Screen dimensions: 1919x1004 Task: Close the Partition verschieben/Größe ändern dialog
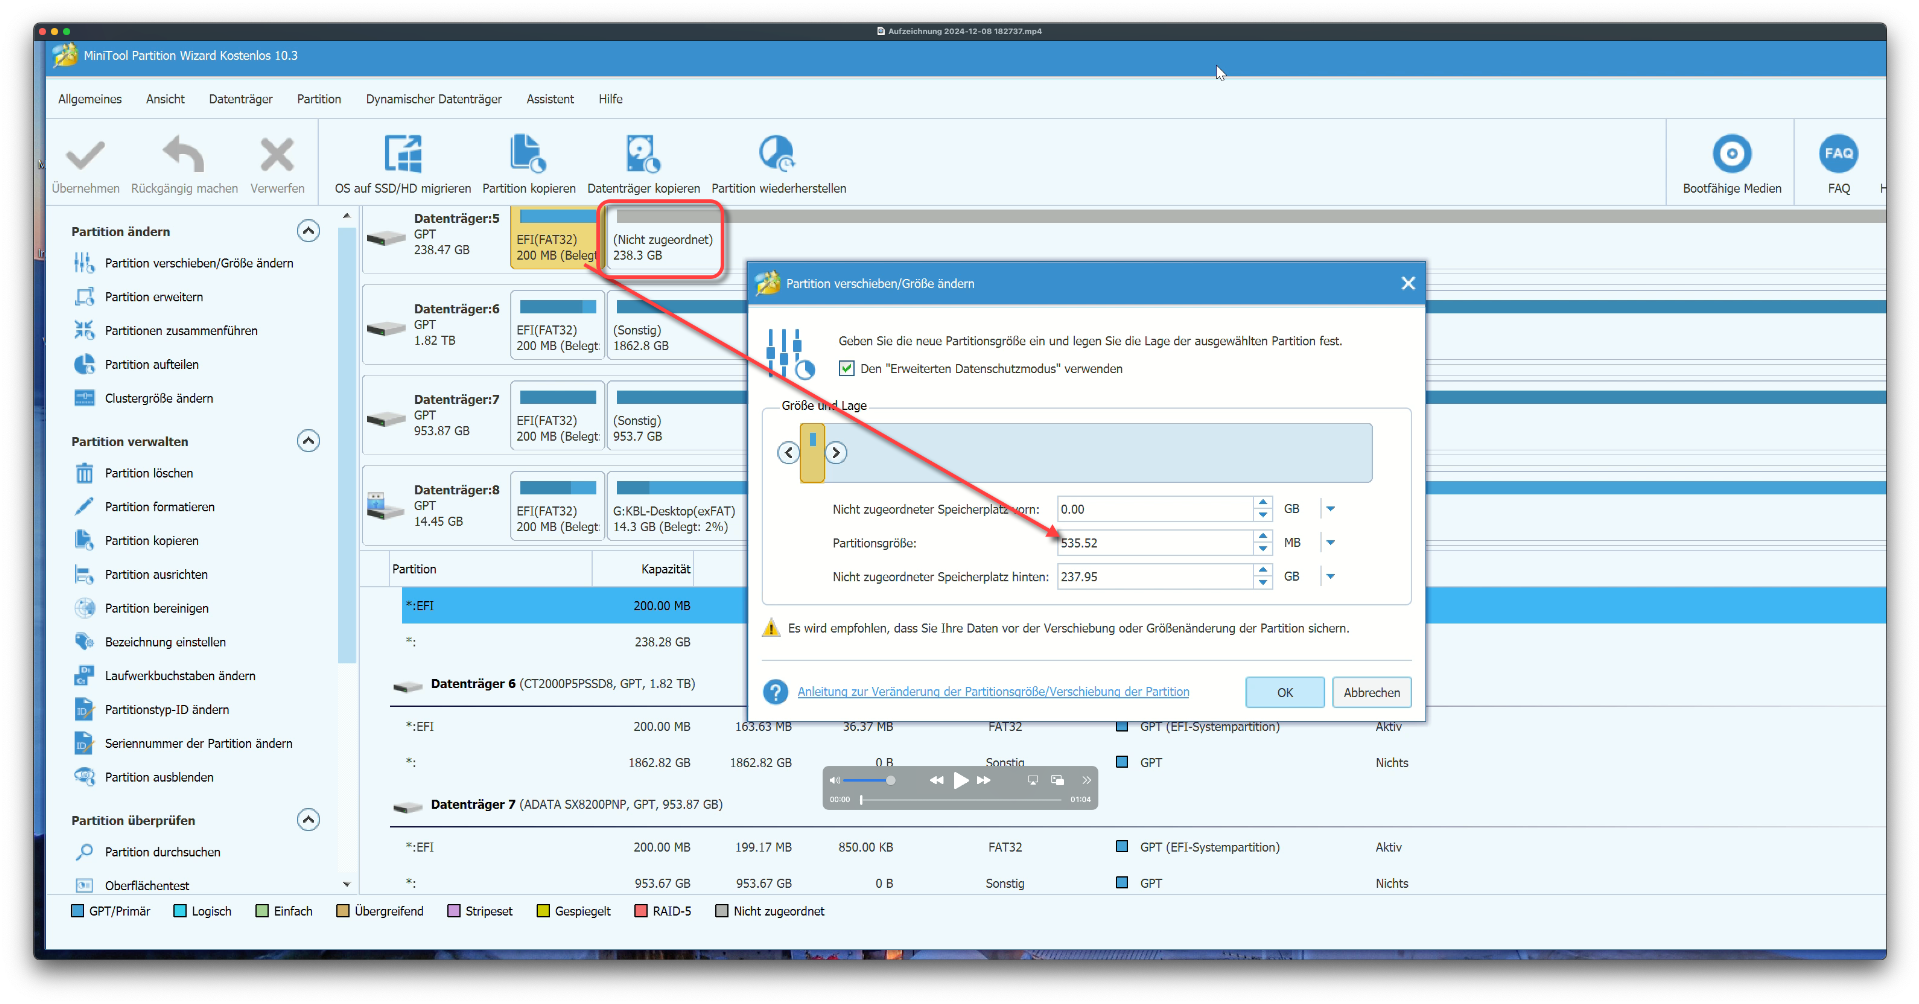coord(1408,284)
